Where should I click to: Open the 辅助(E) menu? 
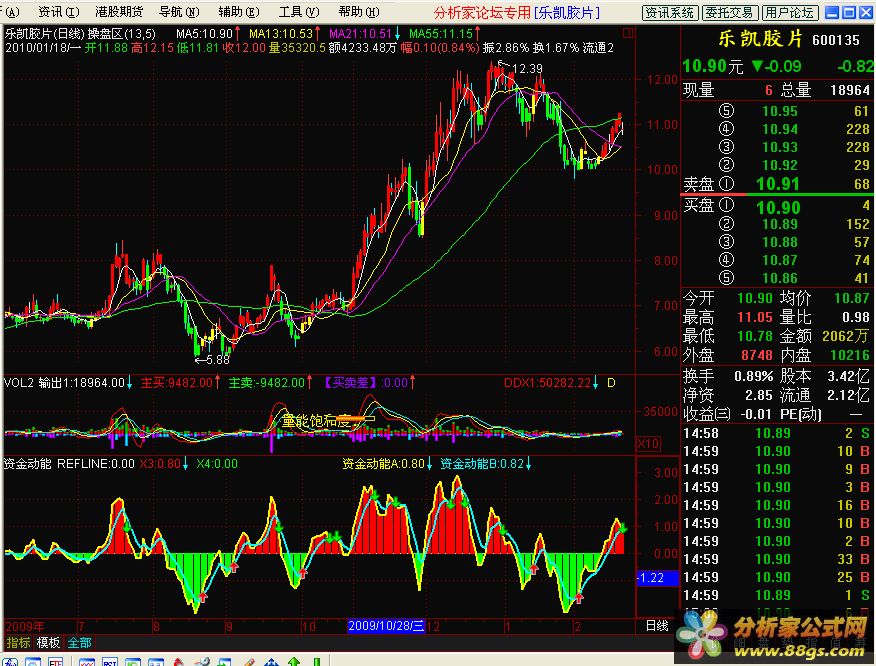tap(239, 12)
